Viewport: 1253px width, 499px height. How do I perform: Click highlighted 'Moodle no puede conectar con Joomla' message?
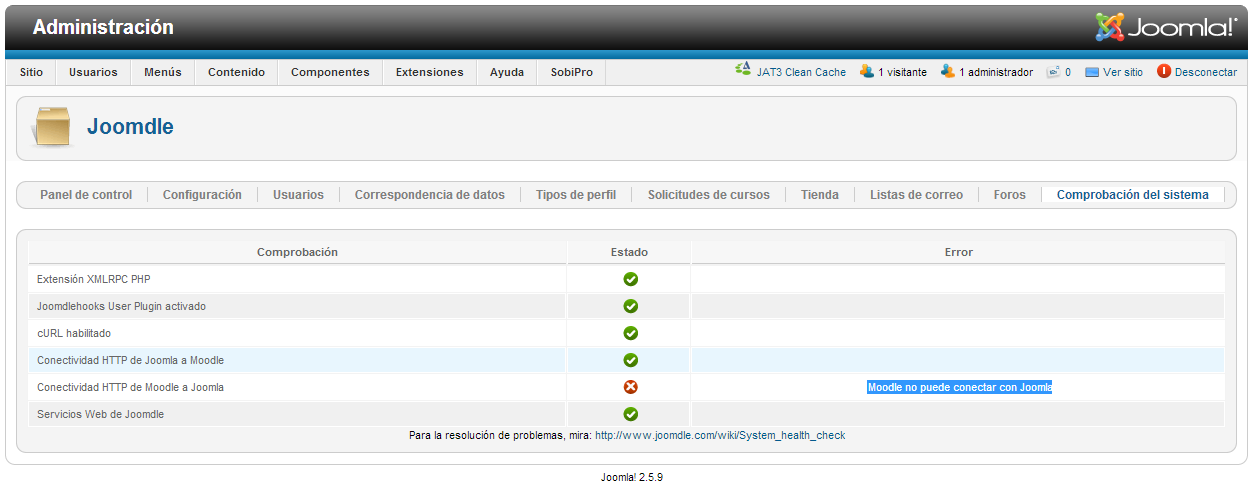coord(959,387)
